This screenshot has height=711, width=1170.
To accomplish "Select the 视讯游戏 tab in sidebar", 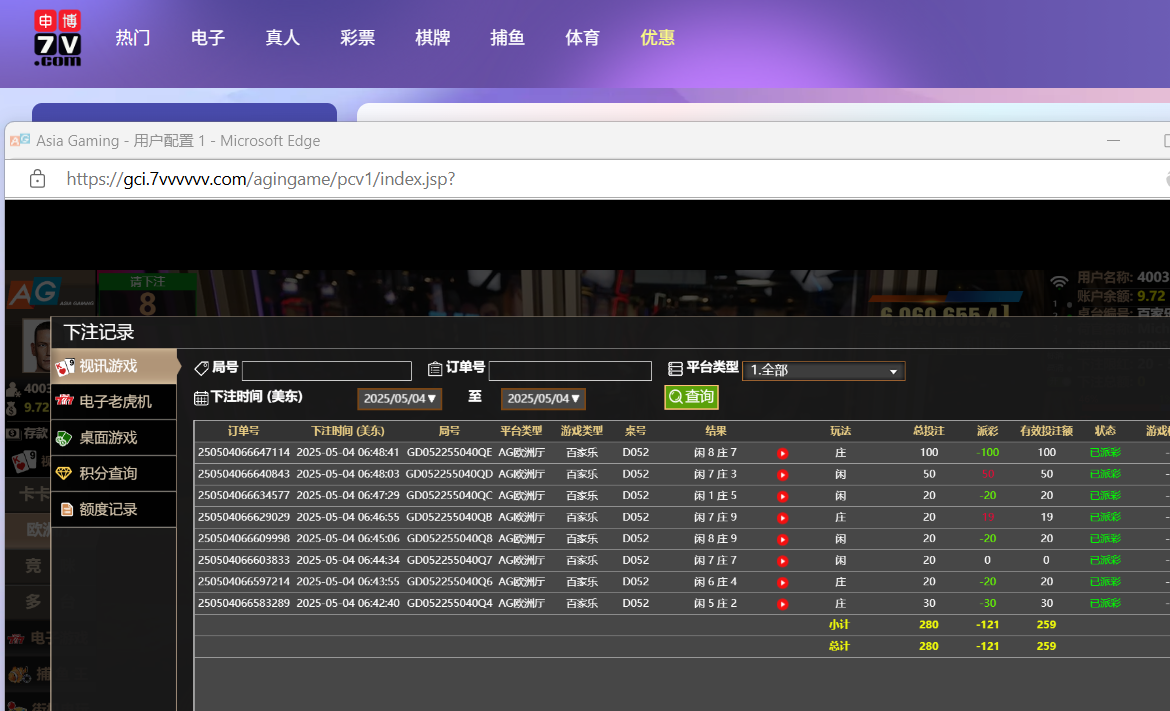I will tap(113, 366).
